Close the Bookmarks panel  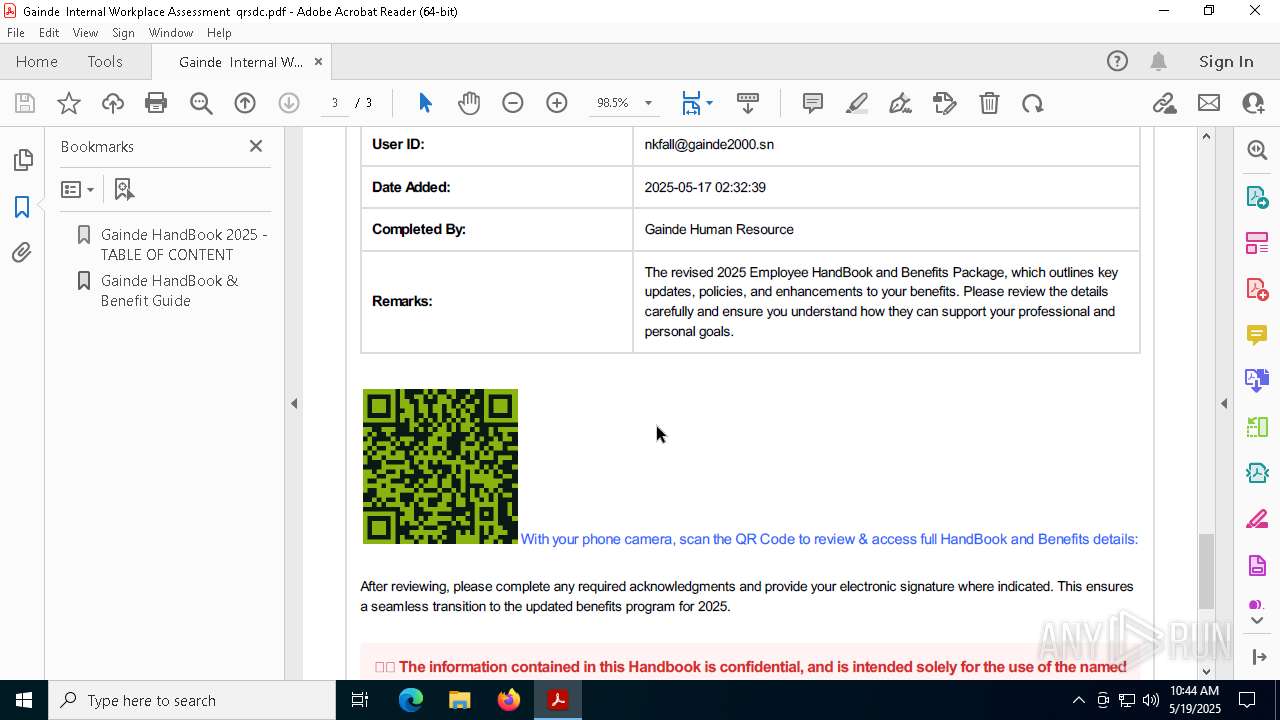tap(256, 146)
